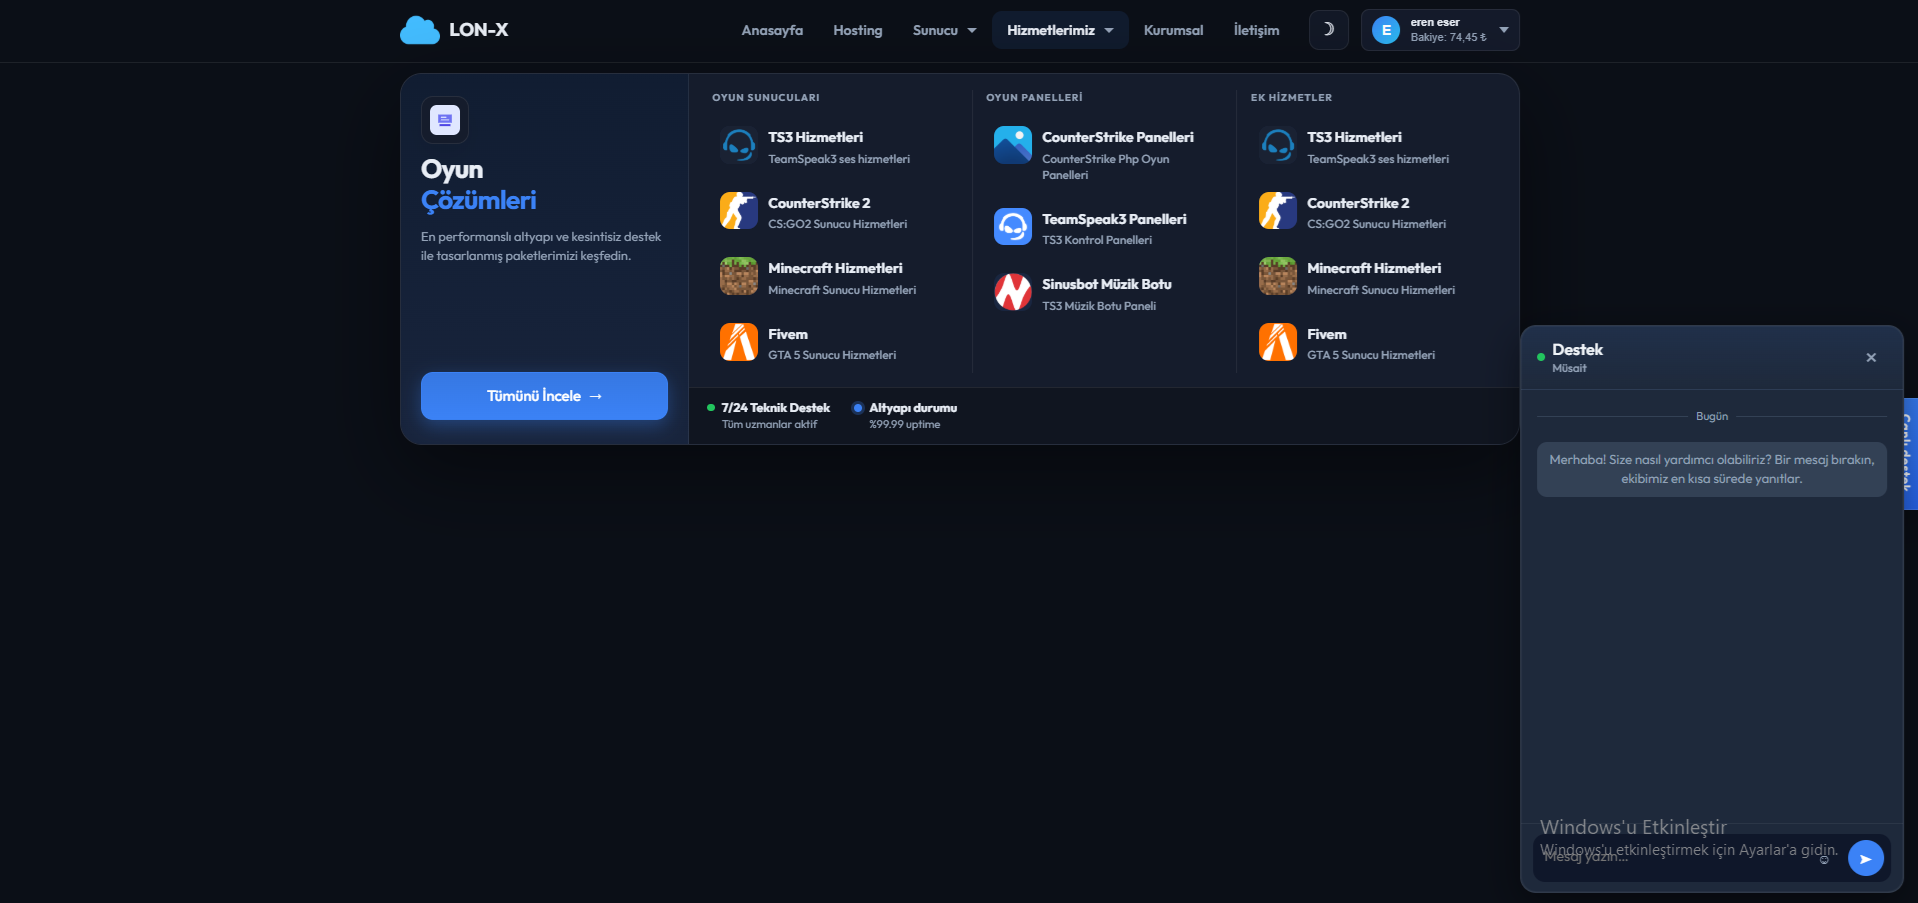
Task: Open the emoji picker in the chat box
Action: [x=1824, y=859]
